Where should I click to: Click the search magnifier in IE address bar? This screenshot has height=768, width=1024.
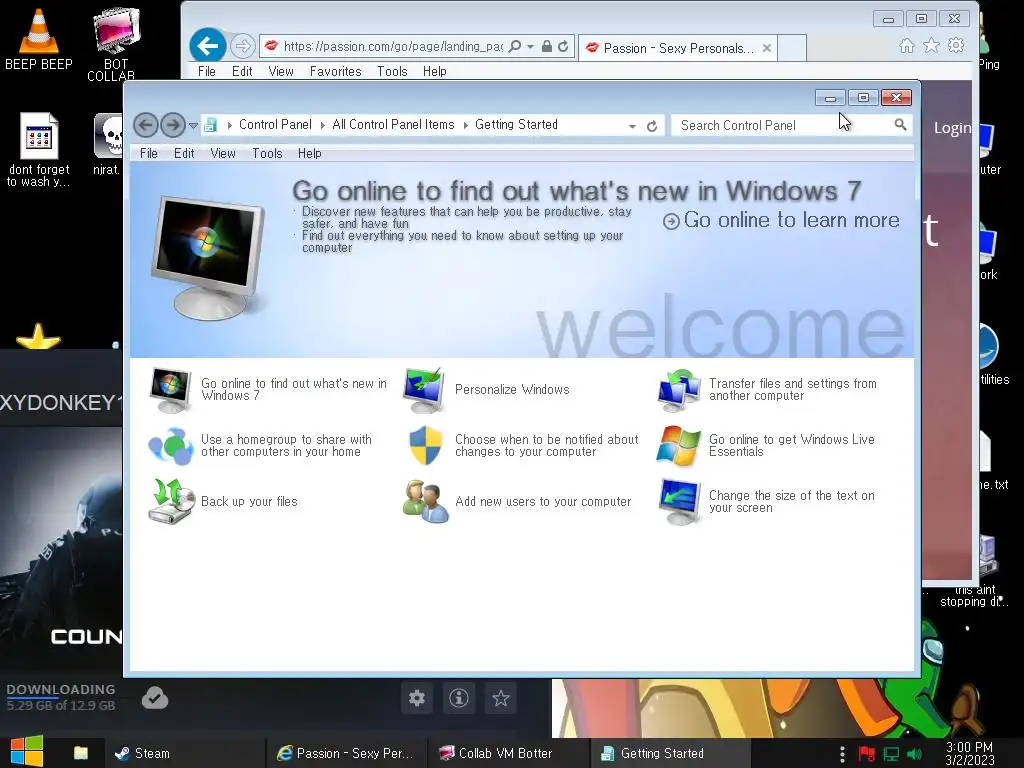pos(515,46)
